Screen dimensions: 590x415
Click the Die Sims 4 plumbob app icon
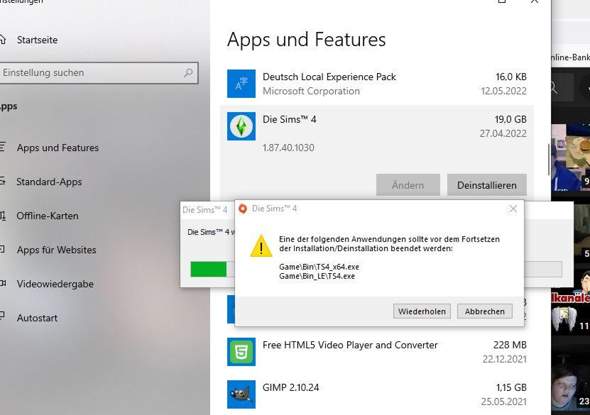(x=241, y=126)
